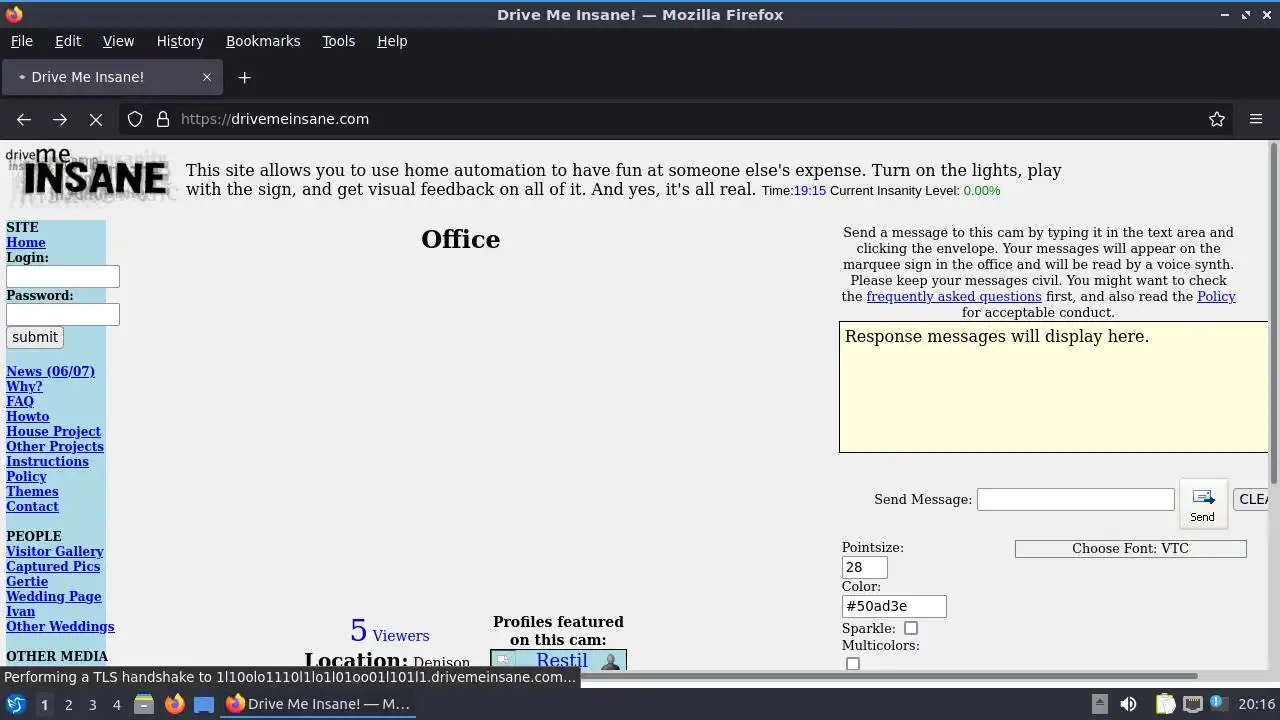The width and height of the screenshot is (1280, 720).
Task: Bookmark this page with the star
Action: (1217, 119)
